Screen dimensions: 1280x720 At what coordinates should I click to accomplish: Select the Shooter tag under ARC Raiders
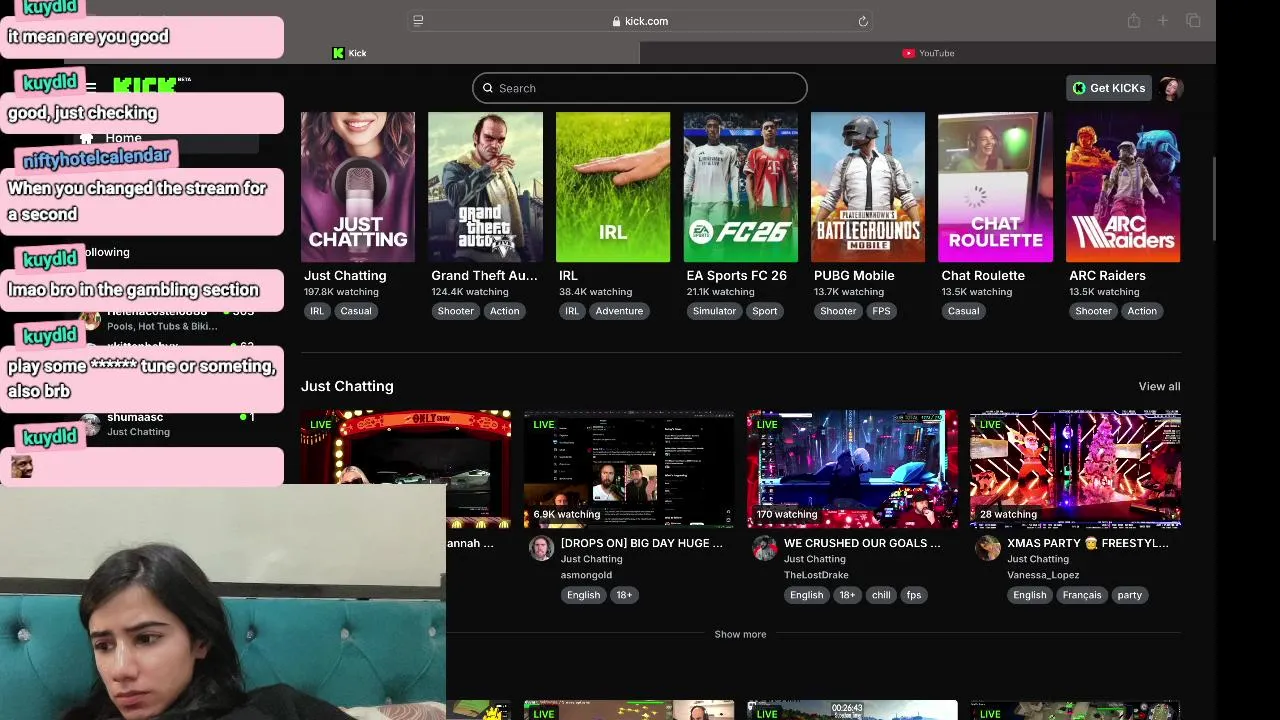[x=1093, y=311]
